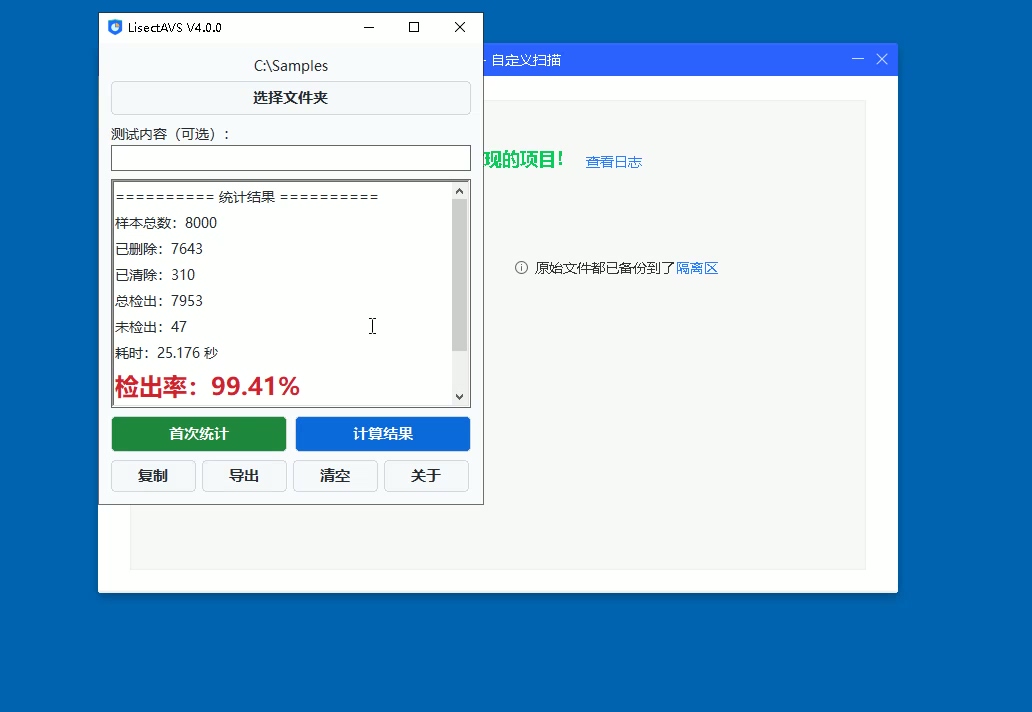Open the 隔离区 quarantine link
1032x712 pixels.
tap(697, 268)
